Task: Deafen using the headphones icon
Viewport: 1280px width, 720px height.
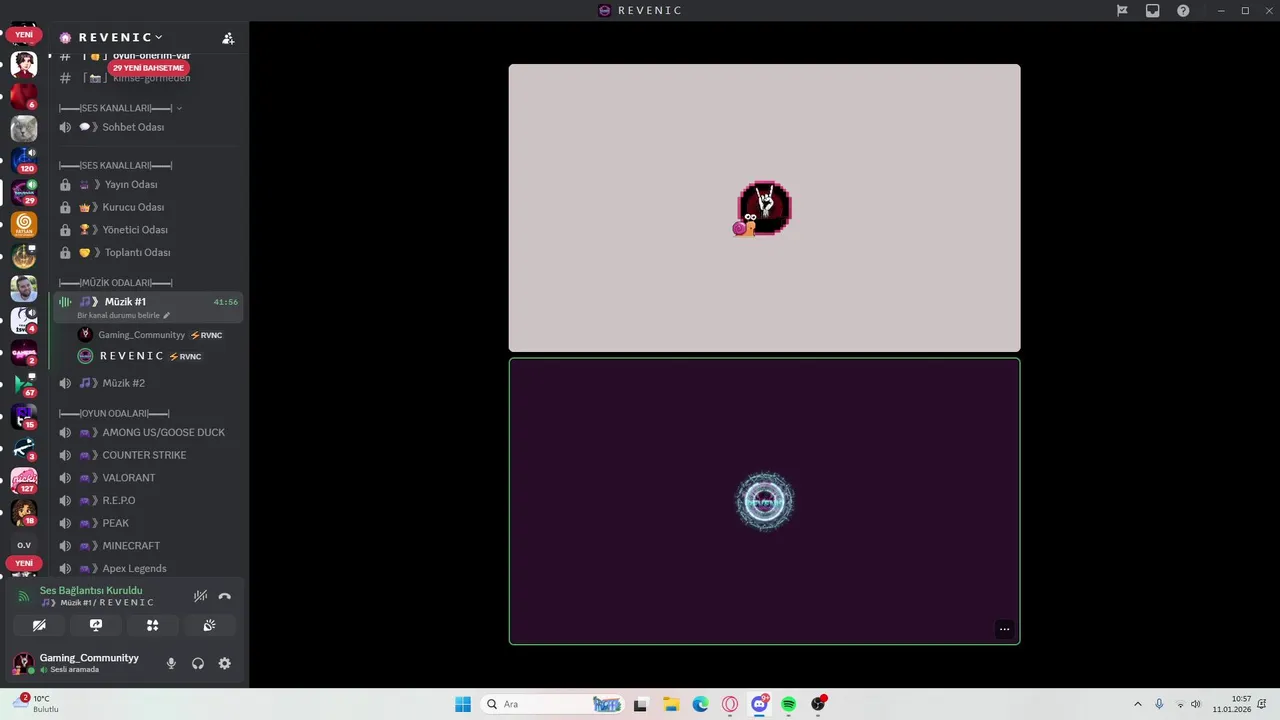Action: [198, 663]
